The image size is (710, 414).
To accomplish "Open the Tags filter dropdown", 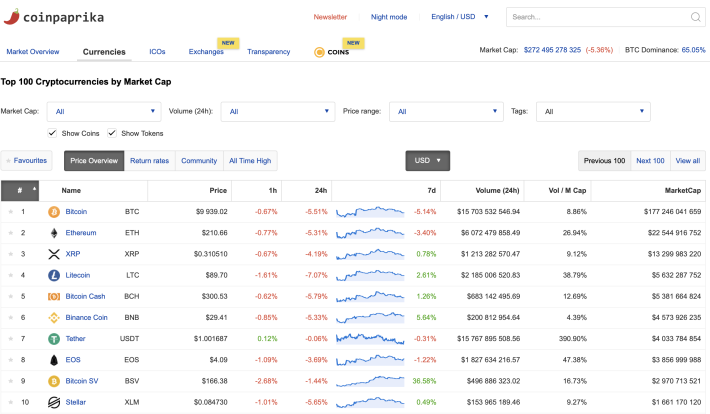I will coord(593,111).
